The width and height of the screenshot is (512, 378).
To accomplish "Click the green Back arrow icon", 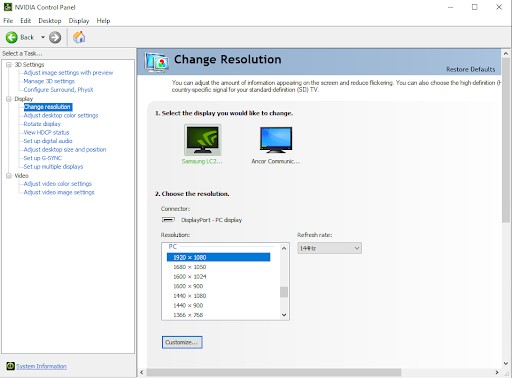I will coord(12,37).
